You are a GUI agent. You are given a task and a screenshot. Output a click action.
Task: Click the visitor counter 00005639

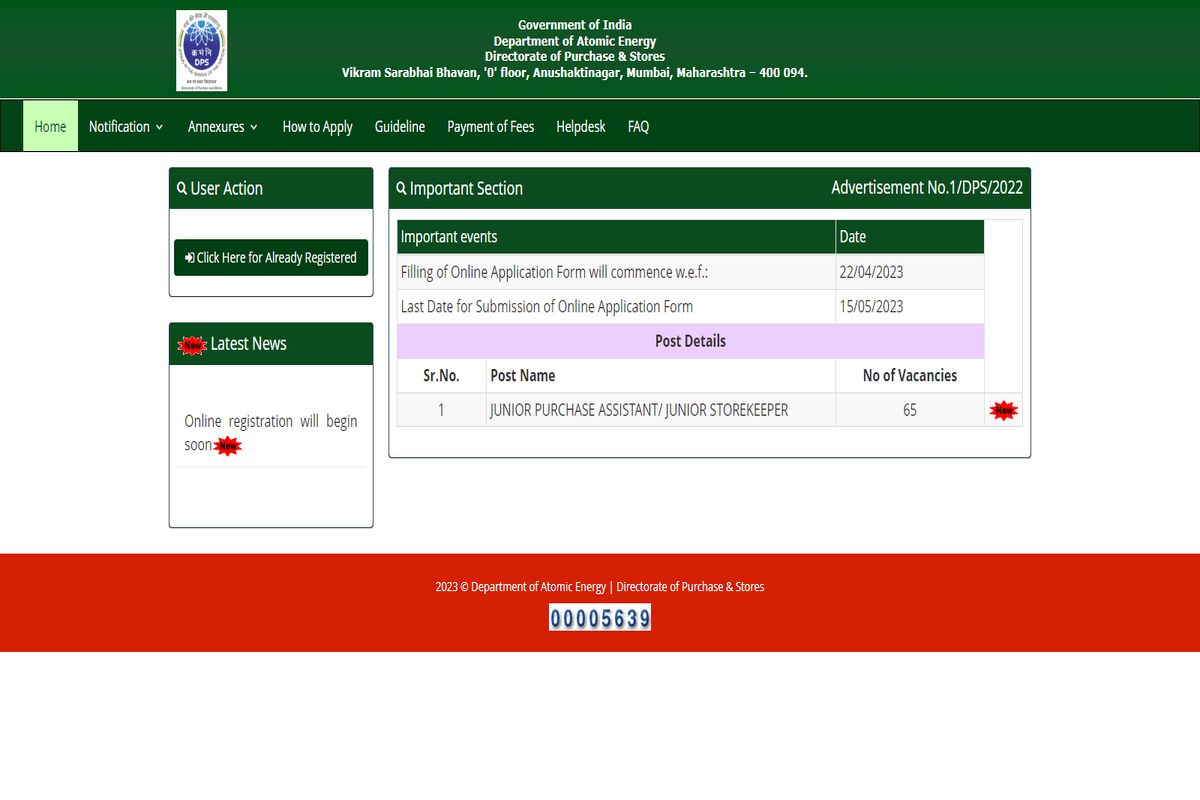(600, 618)
